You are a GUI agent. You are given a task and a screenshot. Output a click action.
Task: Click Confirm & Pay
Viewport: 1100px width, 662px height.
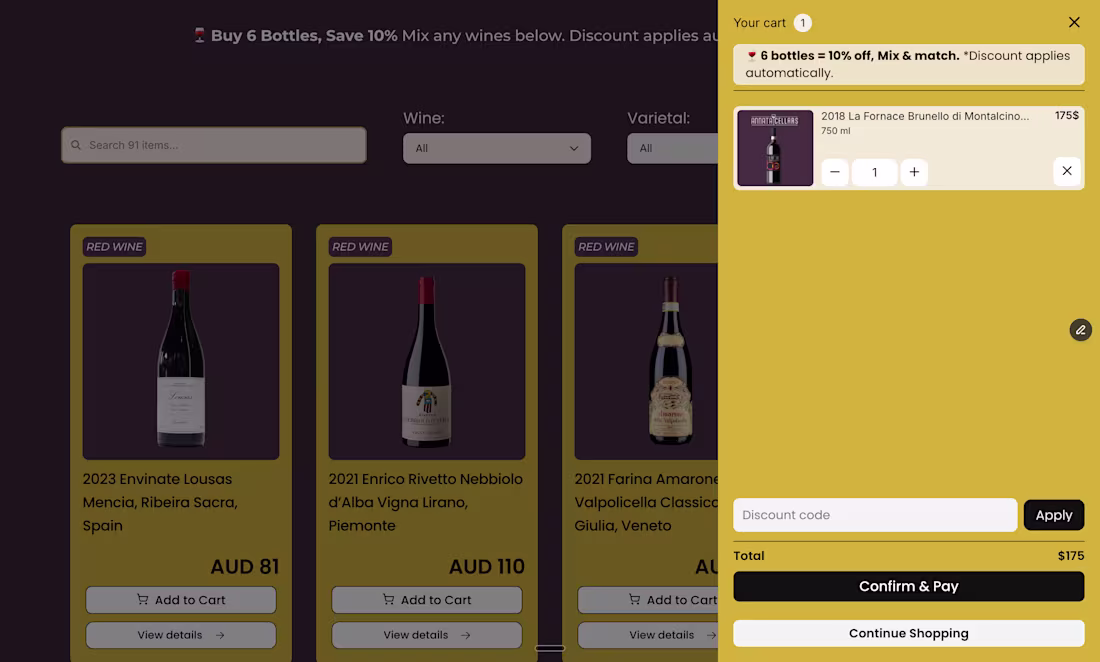coord(908,586)
